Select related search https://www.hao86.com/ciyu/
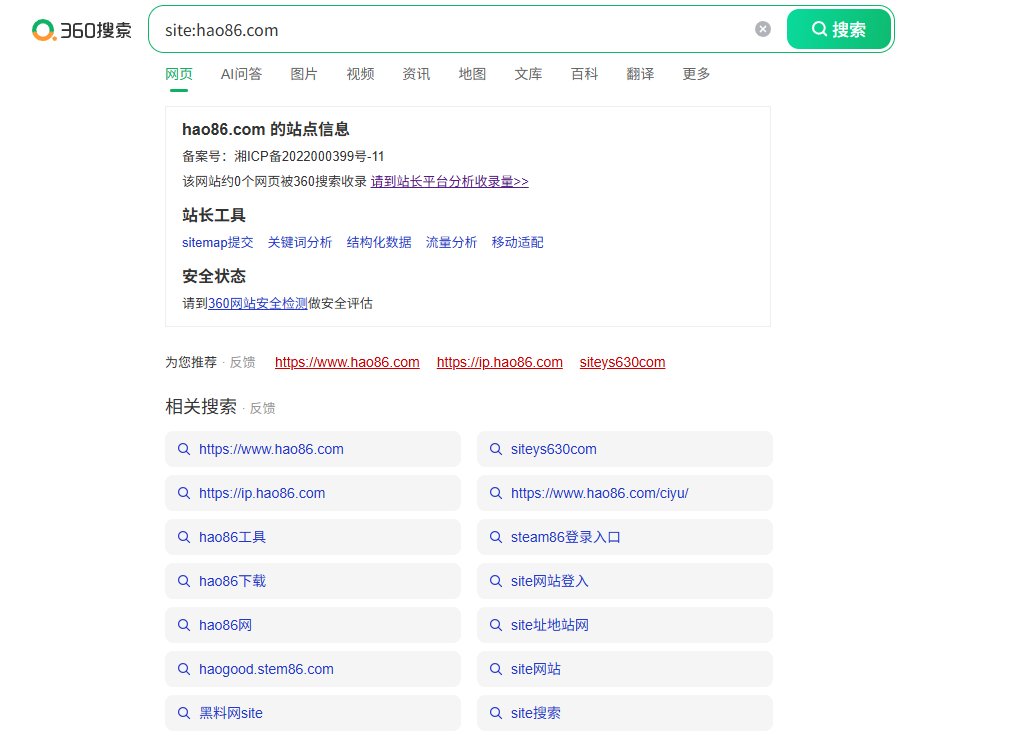Image resolution: width=1028 pixels, height=746 pixels. pyautogui.click(x=625, y=493)
